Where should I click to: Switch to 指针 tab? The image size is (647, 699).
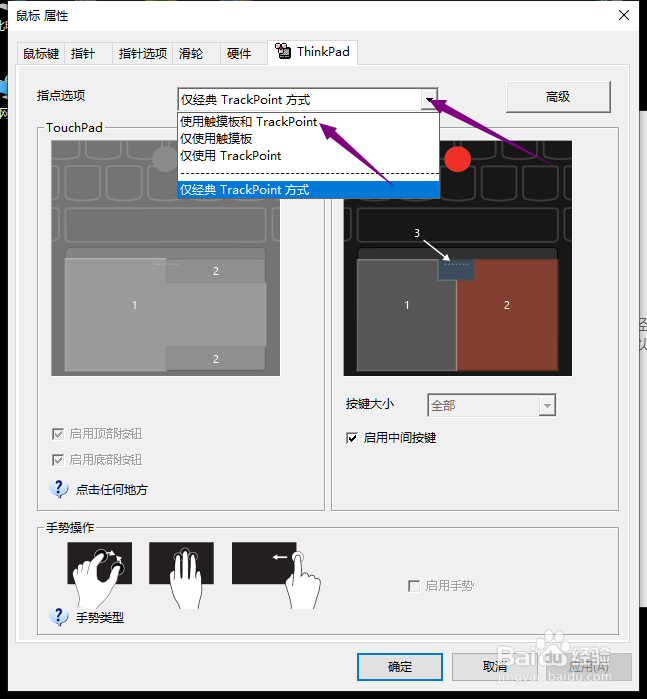click(88, 53)
